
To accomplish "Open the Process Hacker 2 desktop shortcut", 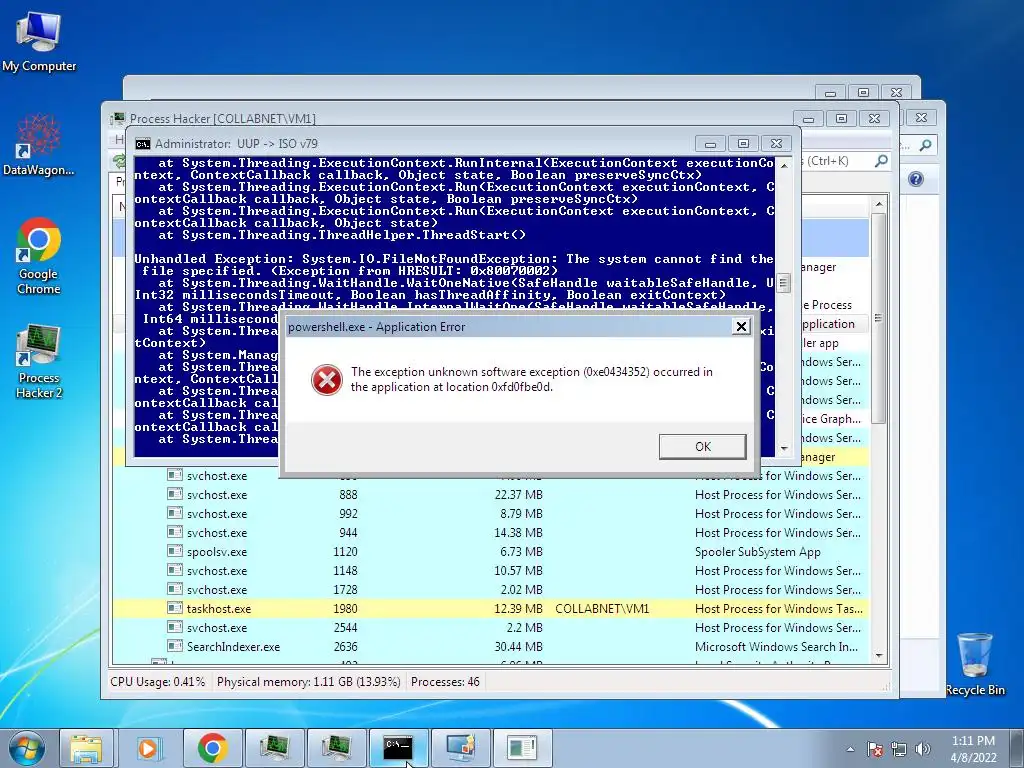I will point(39,360).
